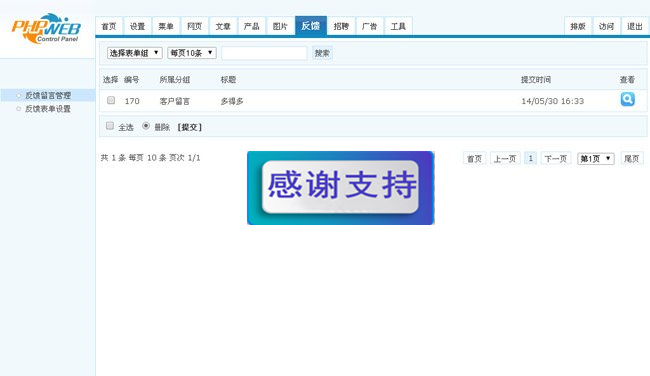Open the 选择表单组 dropdown
The height and width of the screenshot is (376, 650).
point(135,53)
